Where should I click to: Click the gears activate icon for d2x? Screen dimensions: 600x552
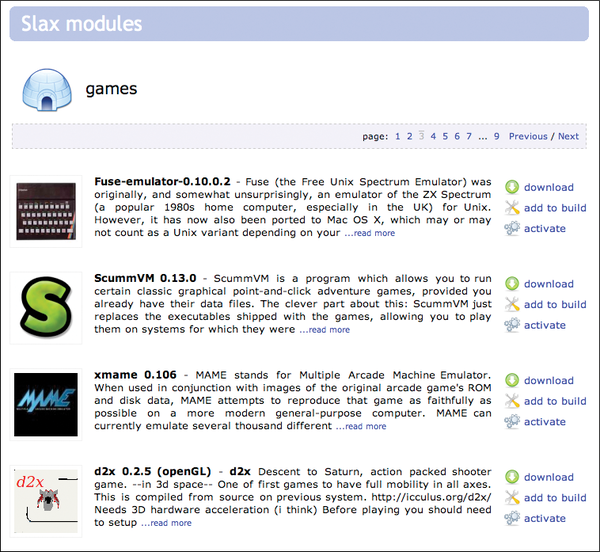point(512,518)
